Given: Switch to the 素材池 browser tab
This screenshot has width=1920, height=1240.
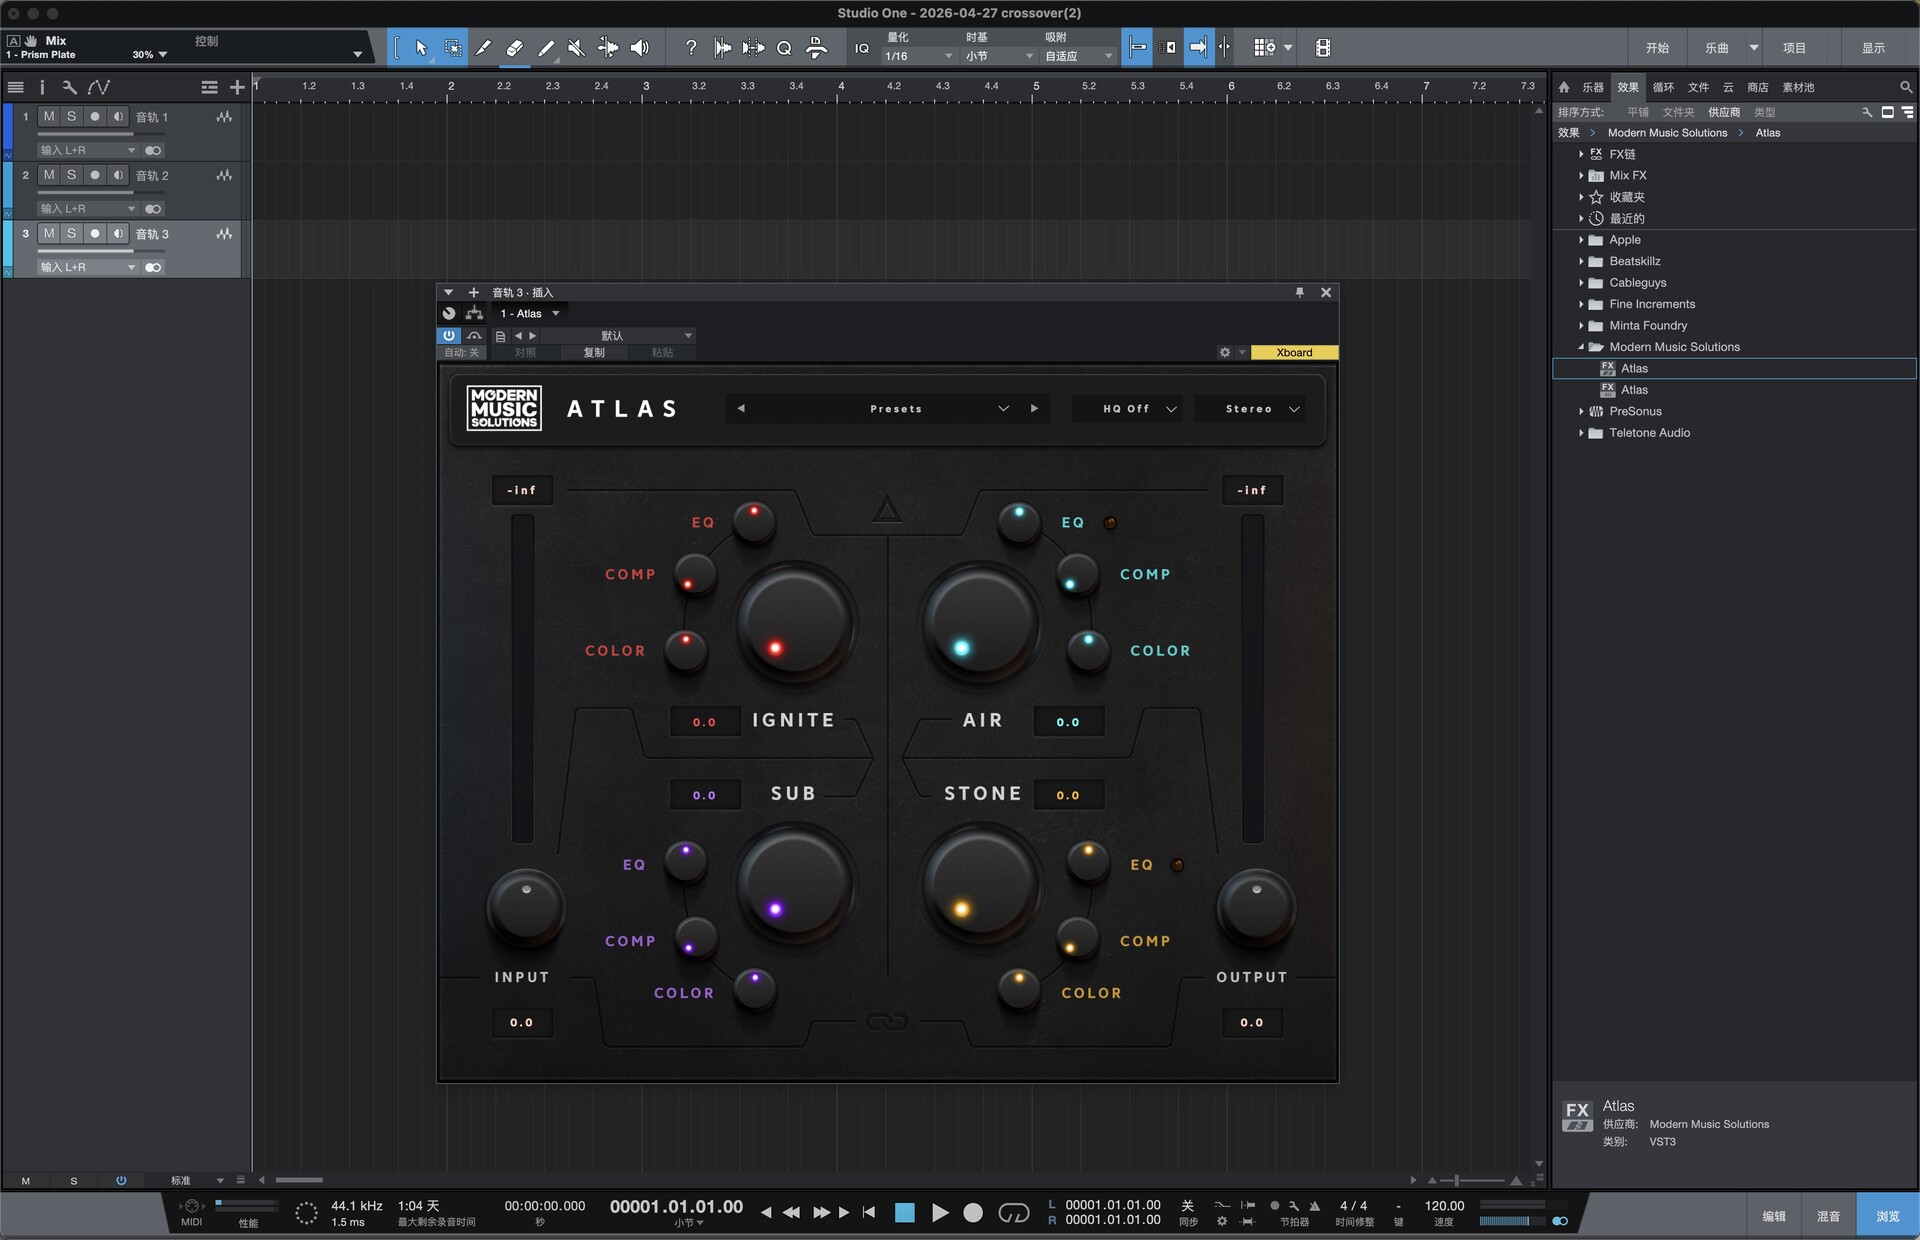Looking at the screenshot, I should coord(1798,87).
